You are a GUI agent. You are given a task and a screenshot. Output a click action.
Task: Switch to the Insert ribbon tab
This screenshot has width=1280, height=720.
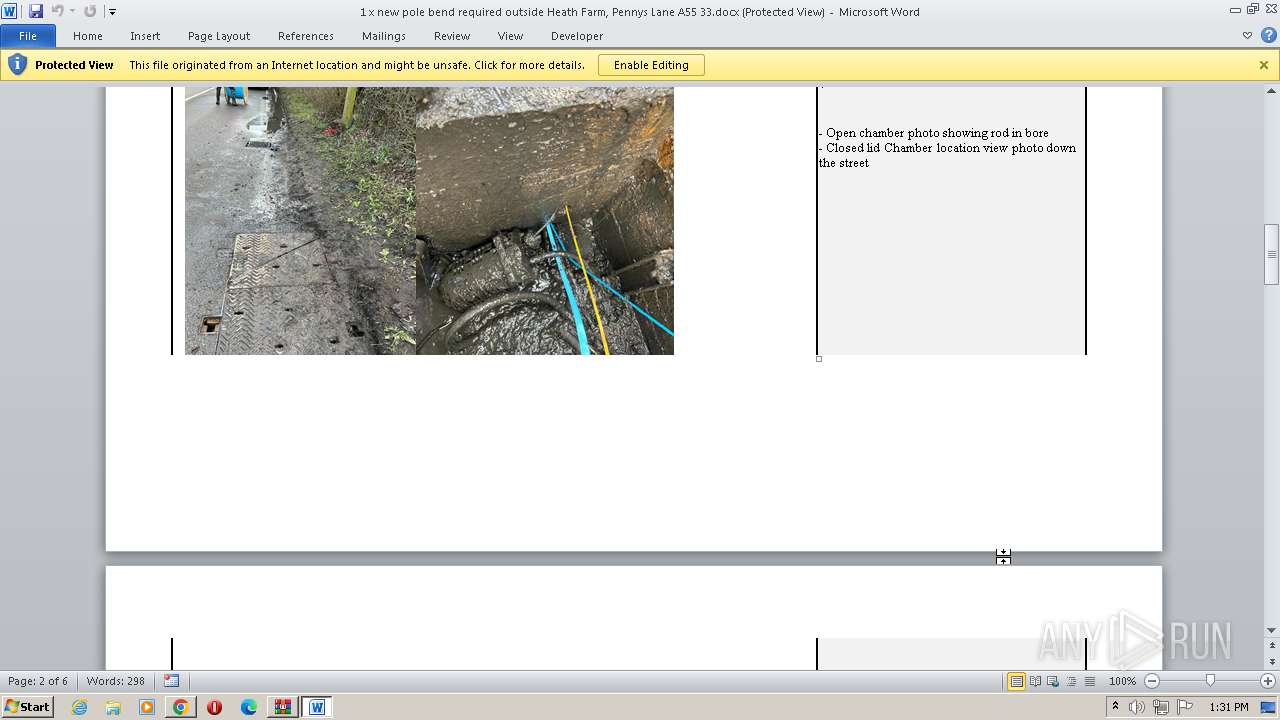click(145, 36)
